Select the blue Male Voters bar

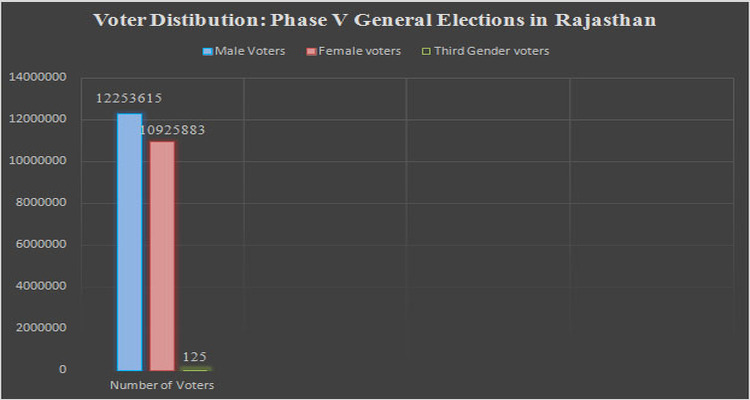pos(130,241)
